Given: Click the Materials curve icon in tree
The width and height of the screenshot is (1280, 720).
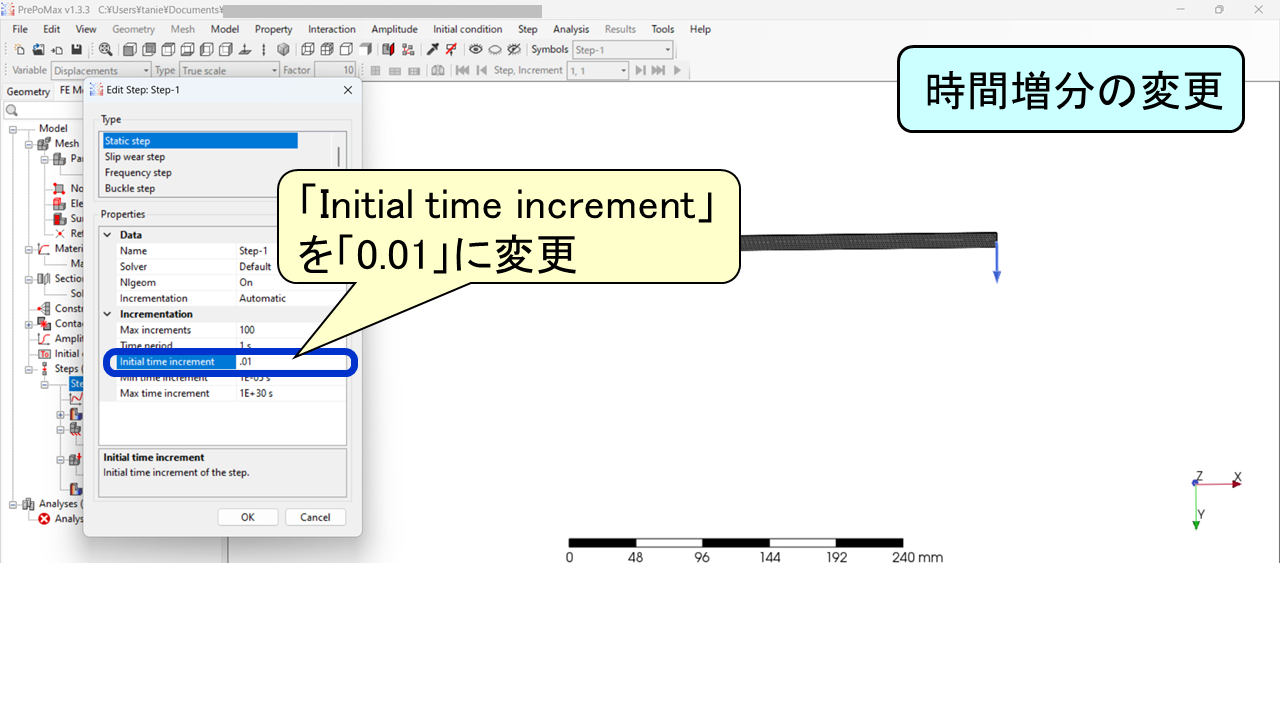Looking at the screenshot, I should click(43, 248).
